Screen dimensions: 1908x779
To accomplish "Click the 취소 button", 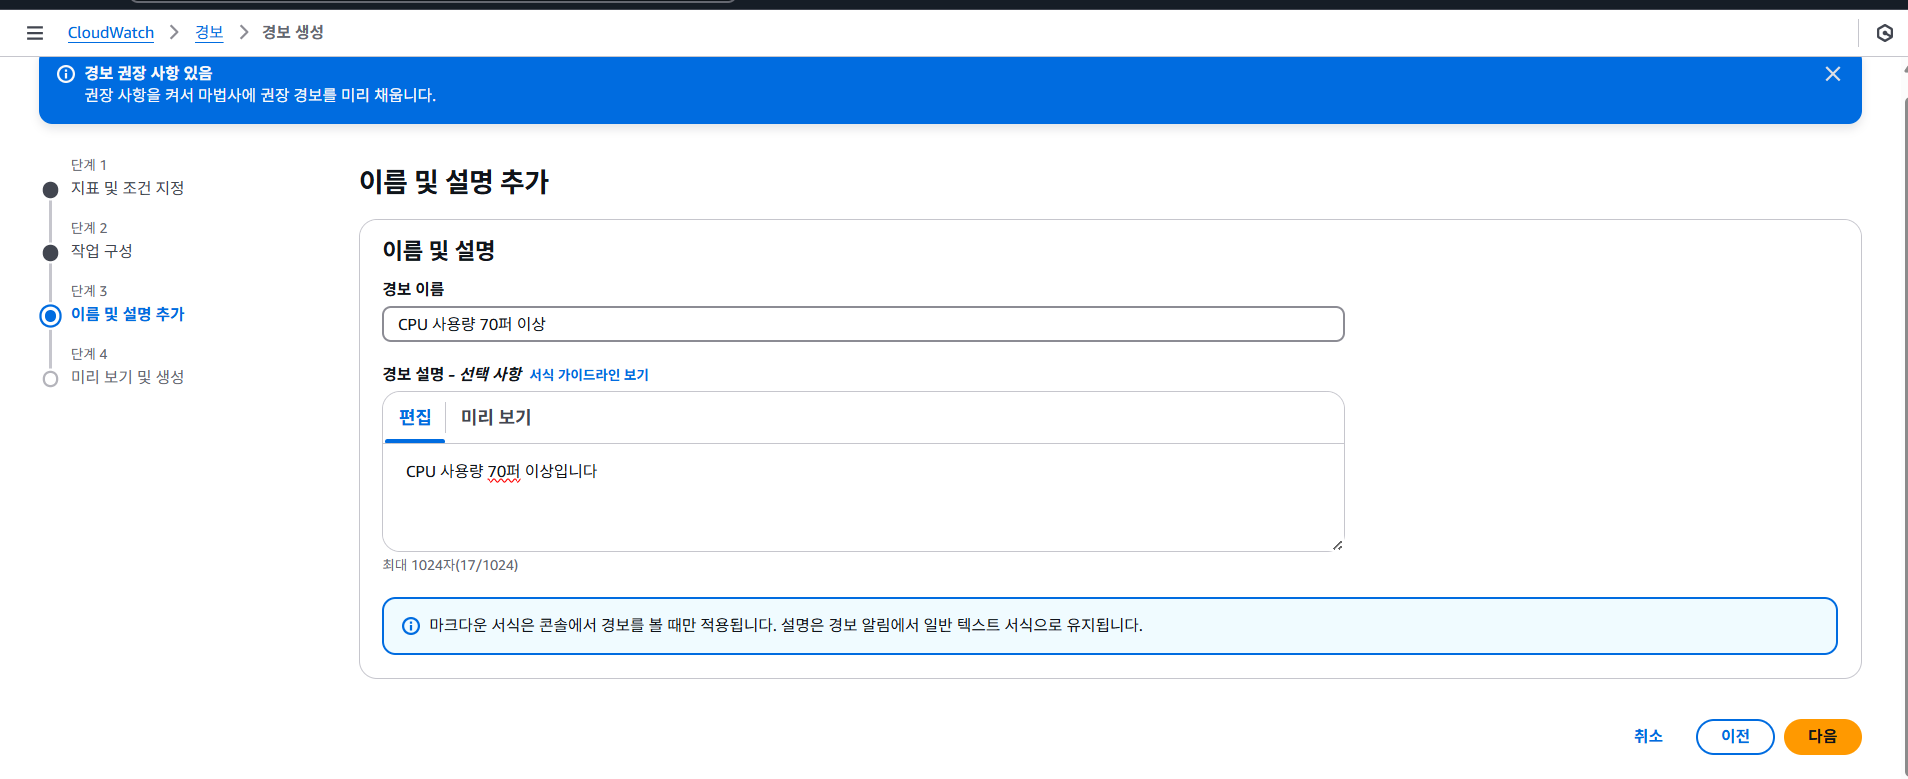I will [x=1647, y=737].
